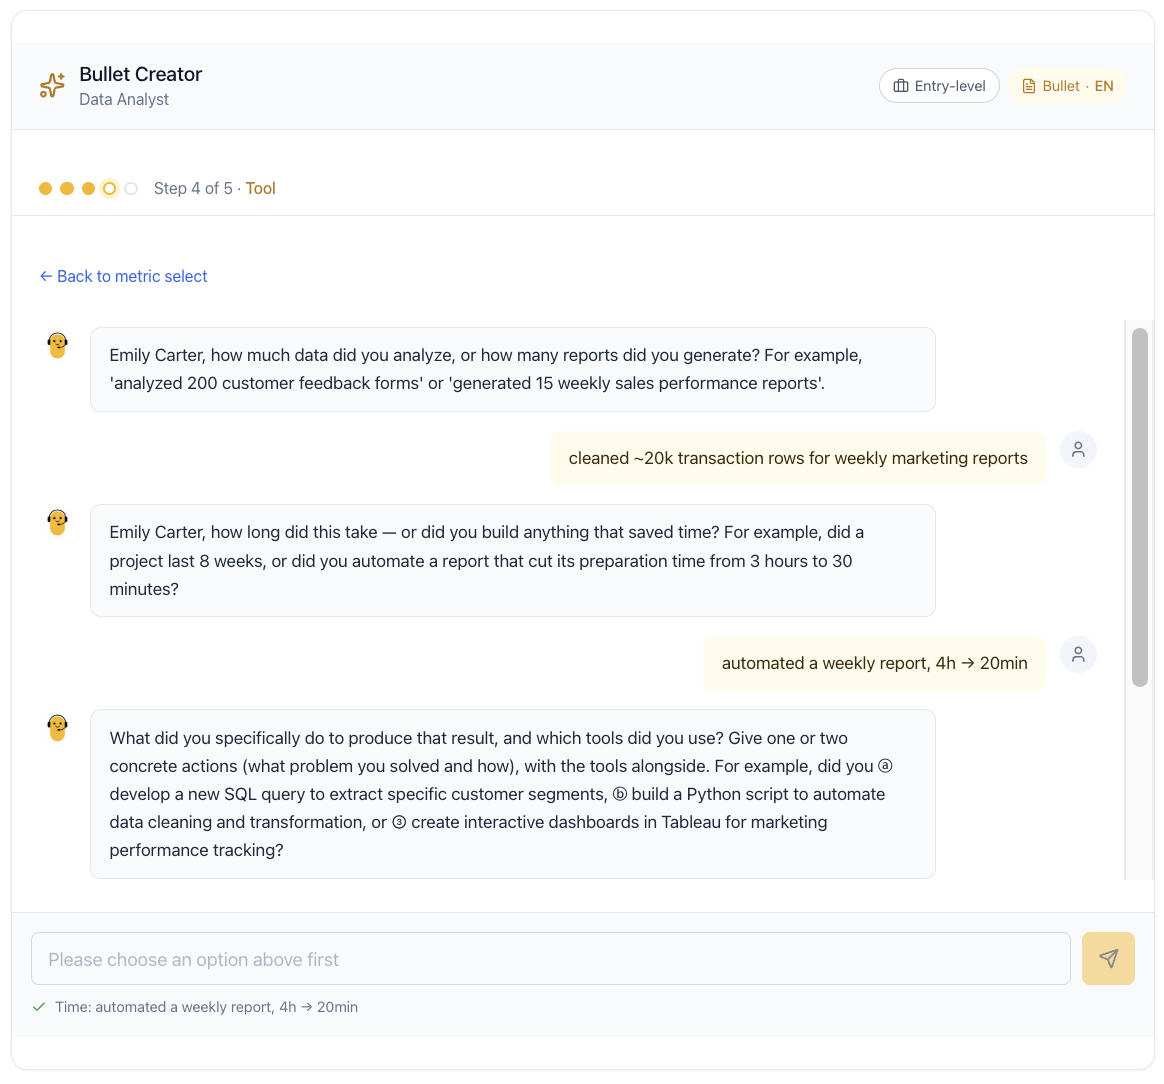Click user avatar next to automated report reply

(1078, 655)
